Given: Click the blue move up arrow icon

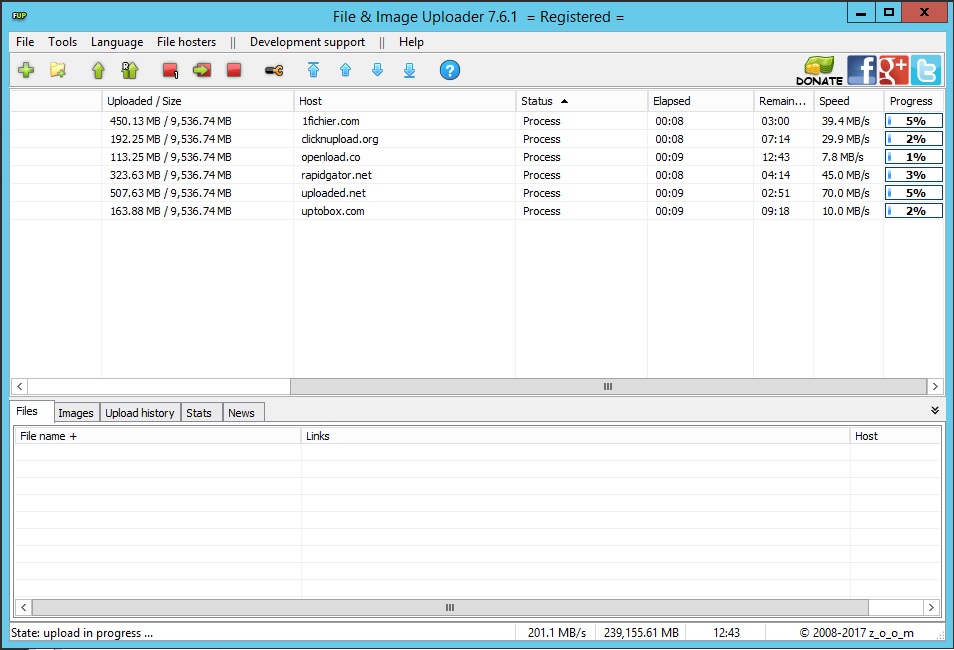Looking at the screenshot, I should (346, 70).
